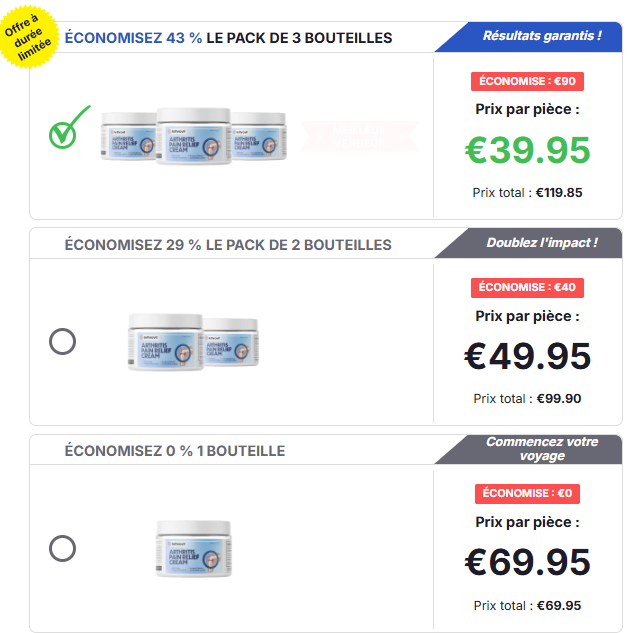
Task: Select the 1-bottle radio button
Action: click(x=62, y=548)
